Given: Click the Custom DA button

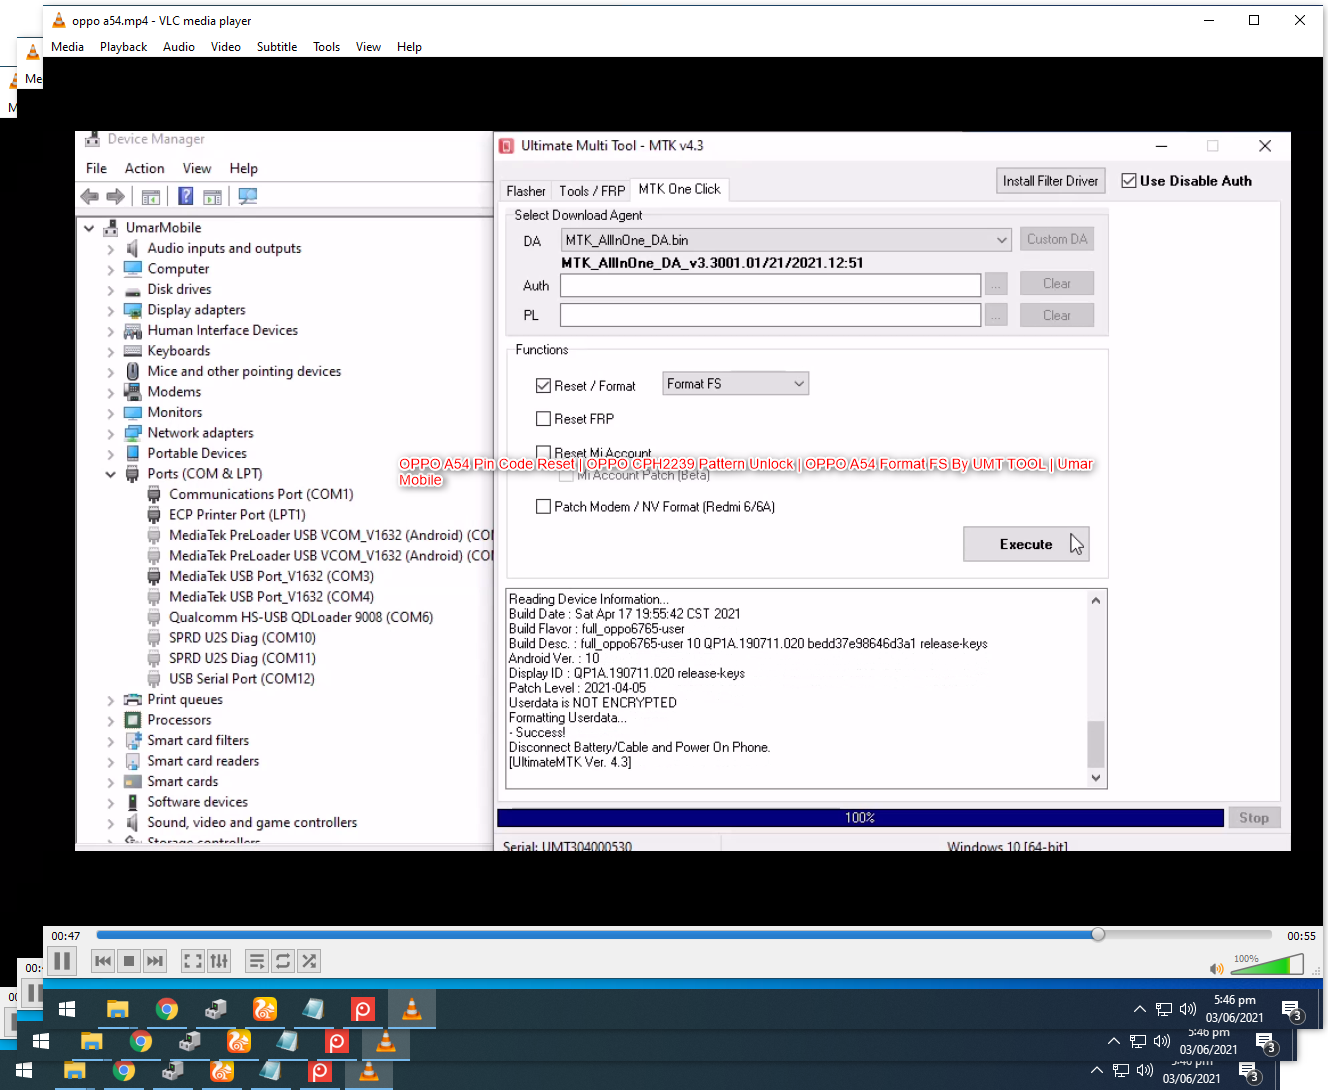Looking at the screenshot, I should click(1057, 239).
